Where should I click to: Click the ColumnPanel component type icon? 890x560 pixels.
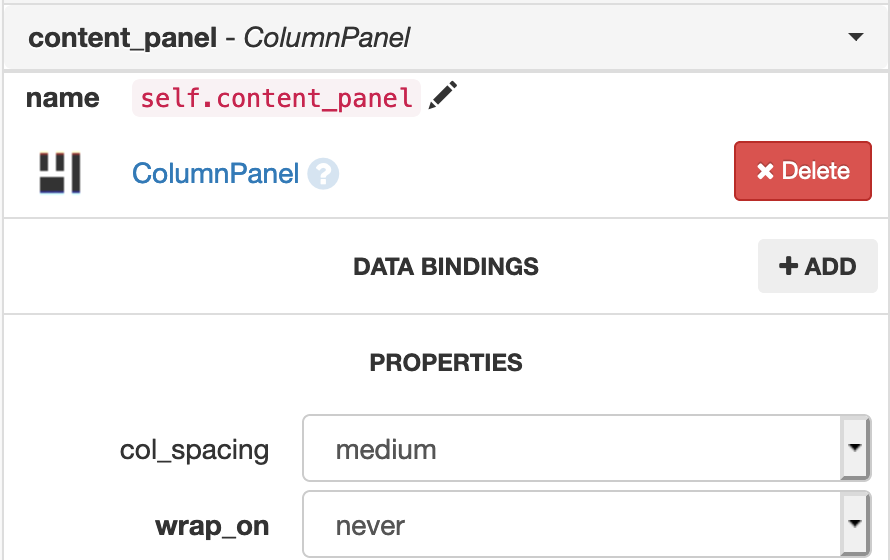tap(60, 173)
